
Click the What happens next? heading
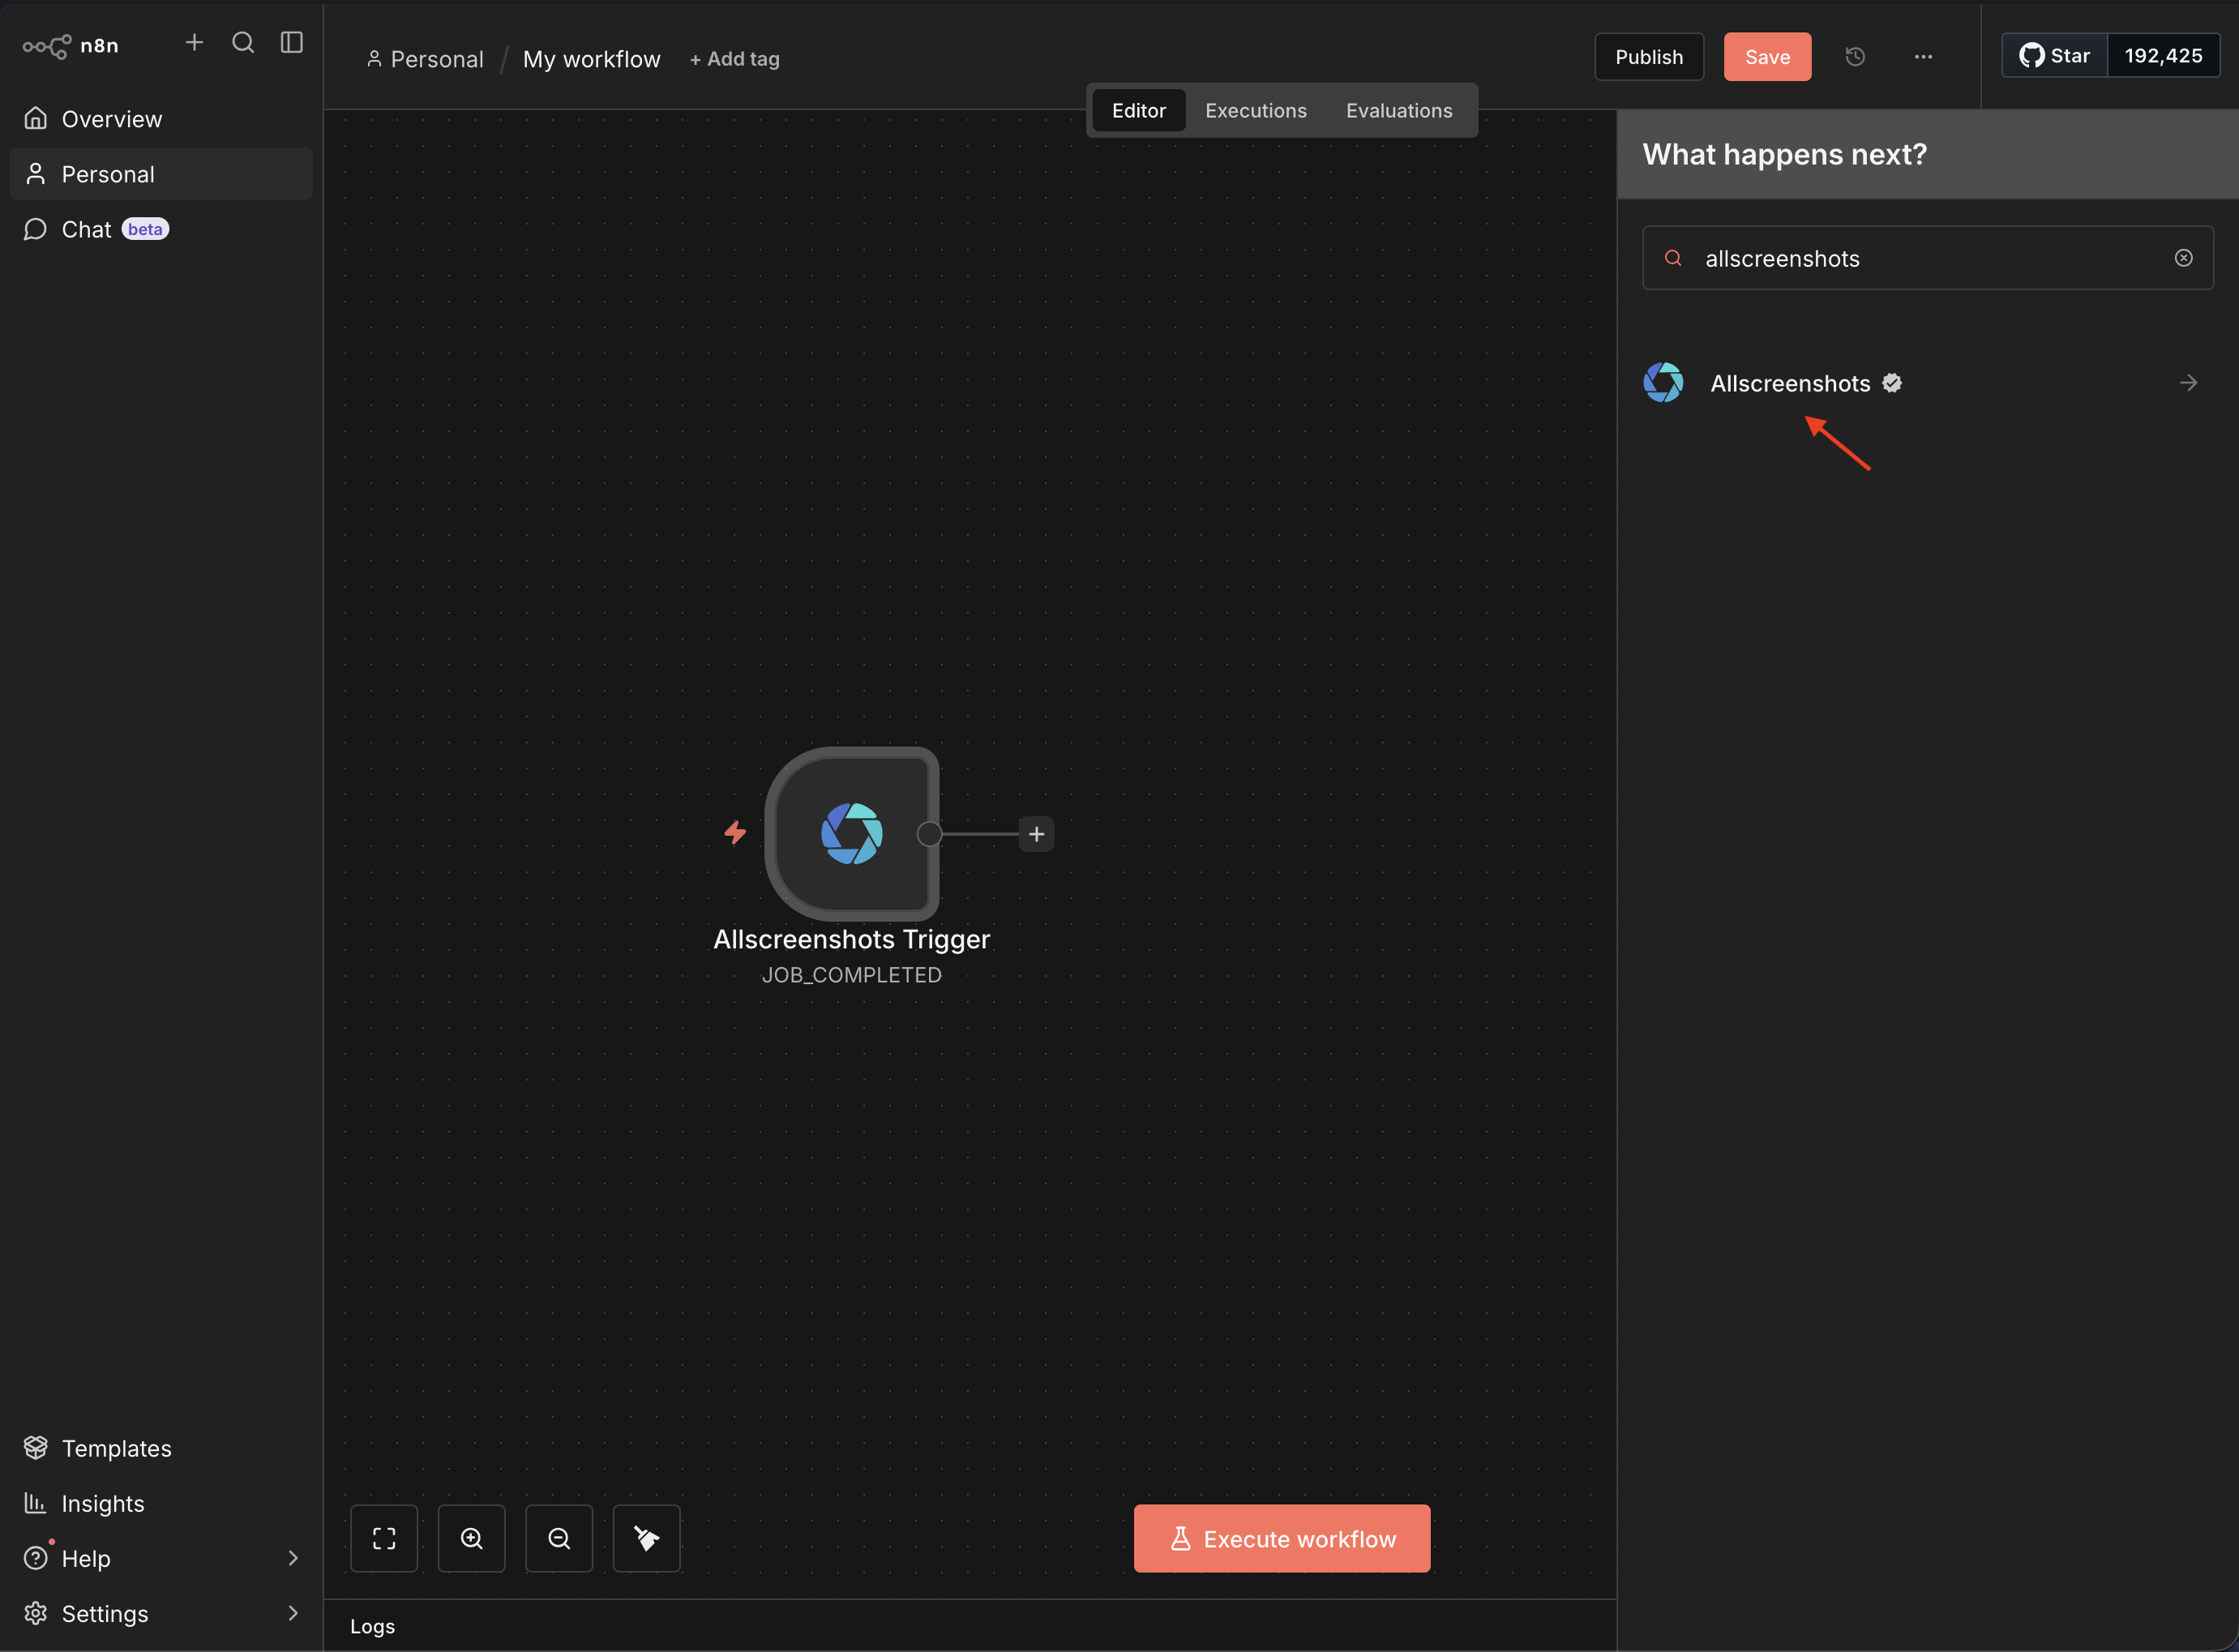point(1784,154)
